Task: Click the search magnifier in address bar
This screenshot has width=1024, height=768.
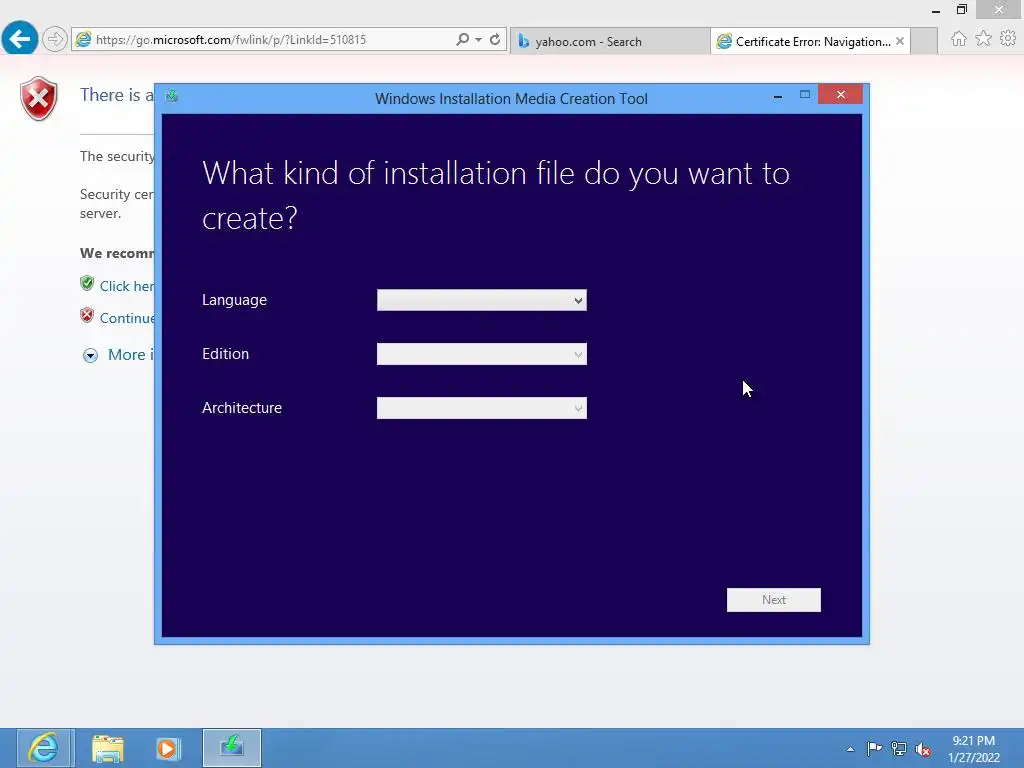Action: tap(462, 39)
